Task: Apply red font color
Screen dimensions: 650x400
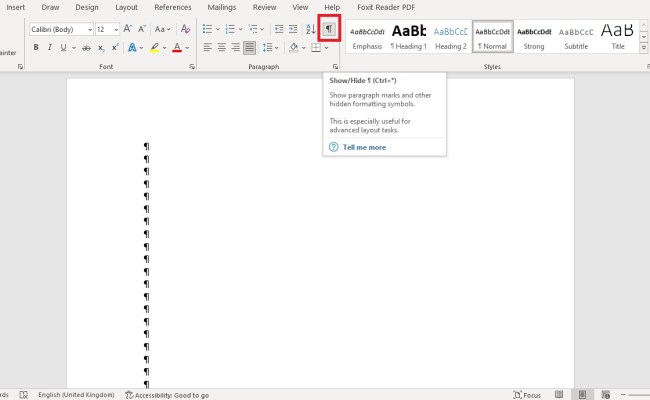Action: coord(177,48)
